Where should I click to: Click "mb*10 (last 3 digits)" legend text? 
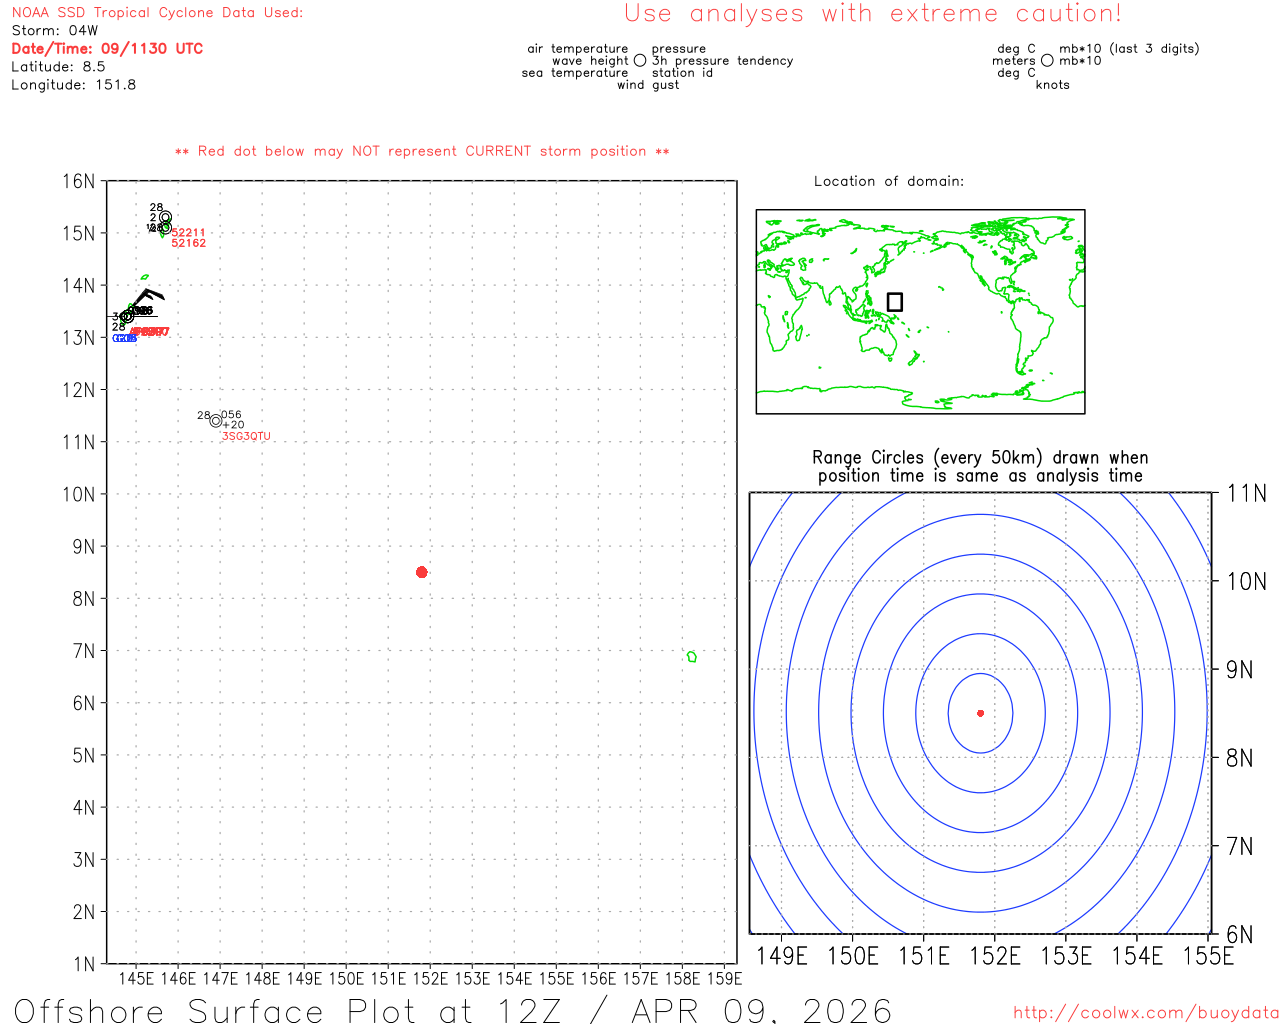[x=1129, y=49]
